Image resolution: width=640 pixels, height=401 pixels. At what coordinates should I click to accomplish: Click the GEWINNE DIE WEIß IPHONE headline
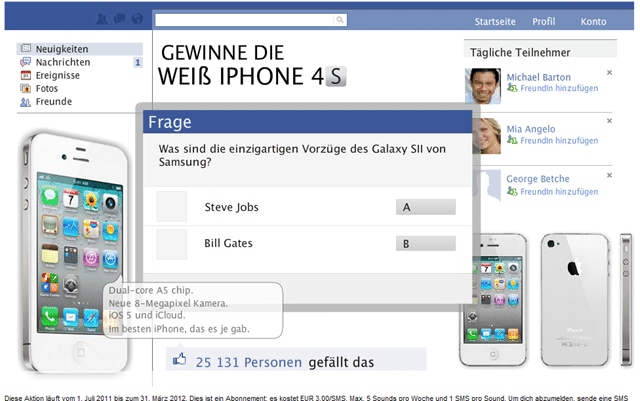pos(252,65)
